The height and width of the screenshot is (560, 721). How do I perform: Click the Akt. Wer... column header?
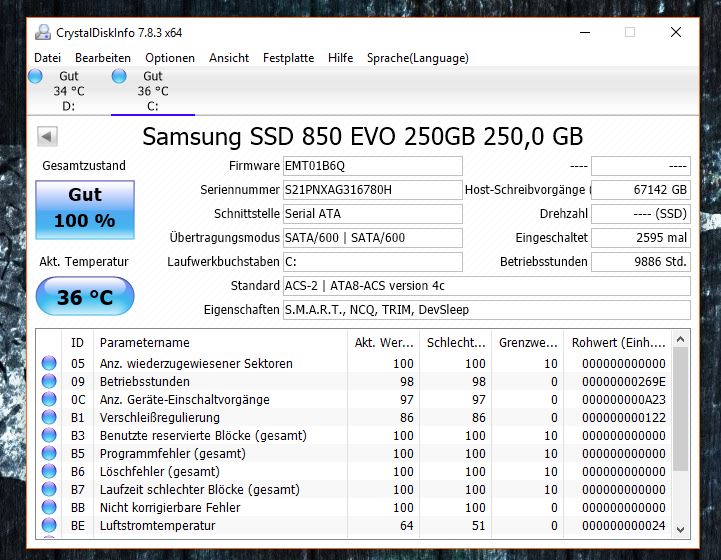point(383,343)
